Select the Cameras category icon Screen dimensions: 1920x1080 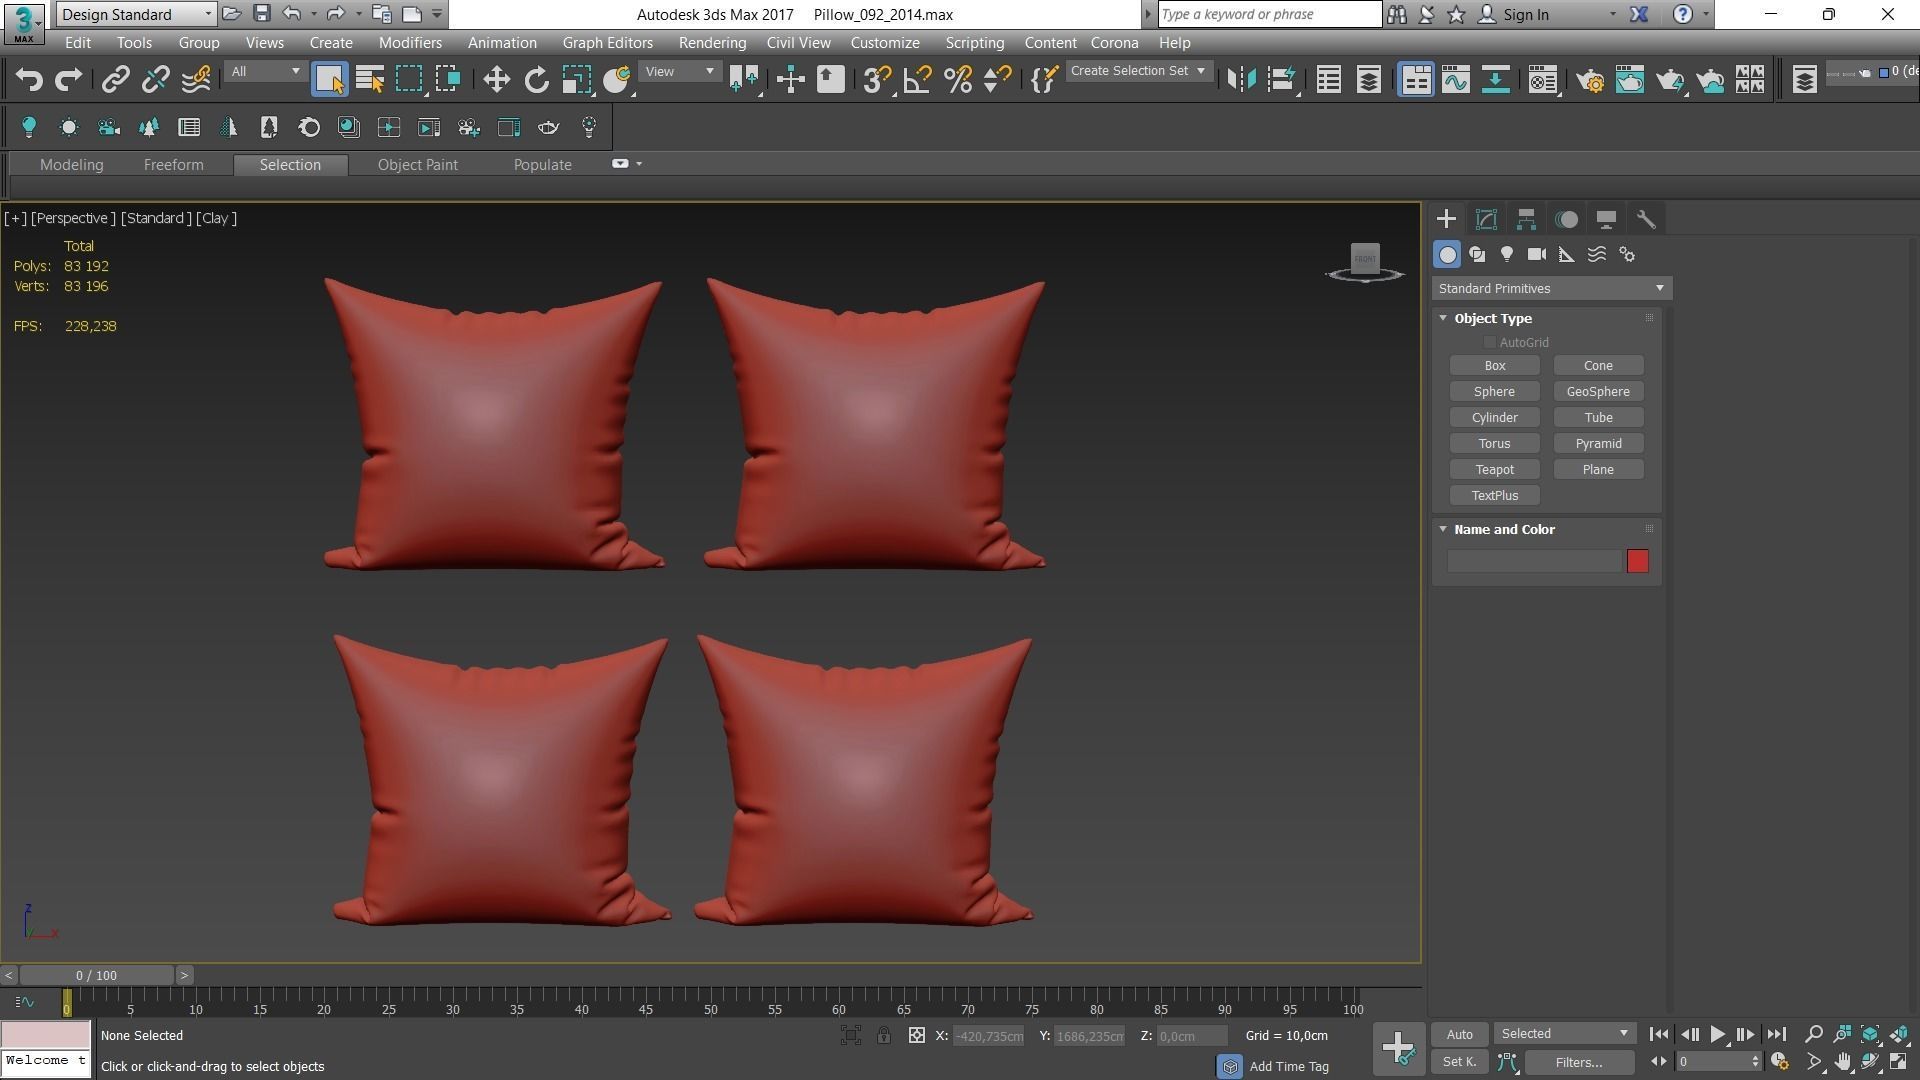click(1537, 255)
